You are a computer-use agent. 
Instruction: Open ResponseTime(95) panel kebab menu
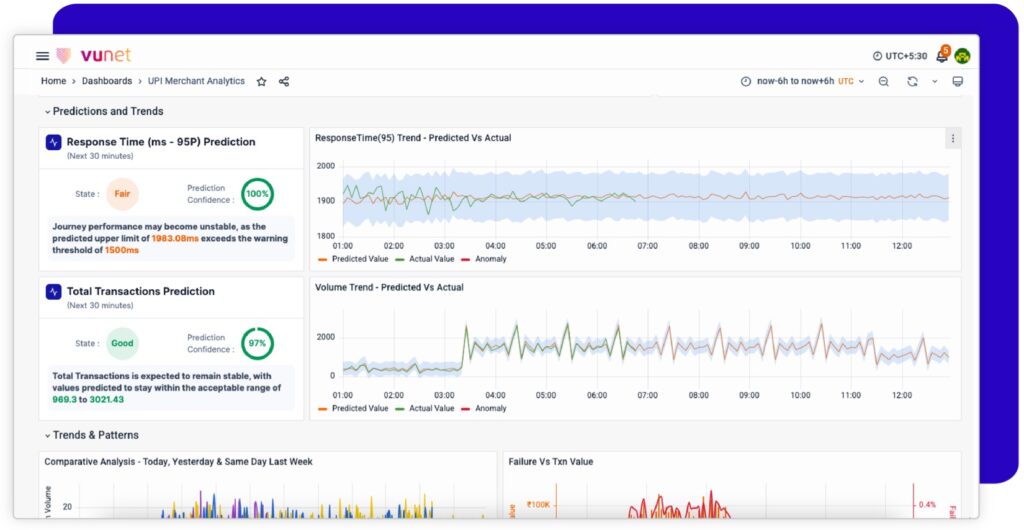pos(952,139)
